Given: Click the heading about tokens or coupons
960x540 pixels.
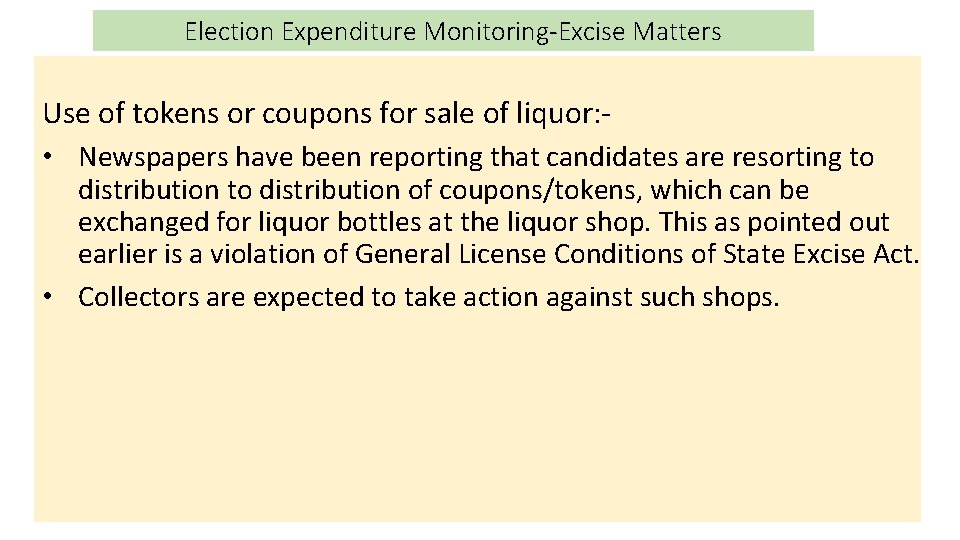Looking at the screenshot, I should coord(327,114).
